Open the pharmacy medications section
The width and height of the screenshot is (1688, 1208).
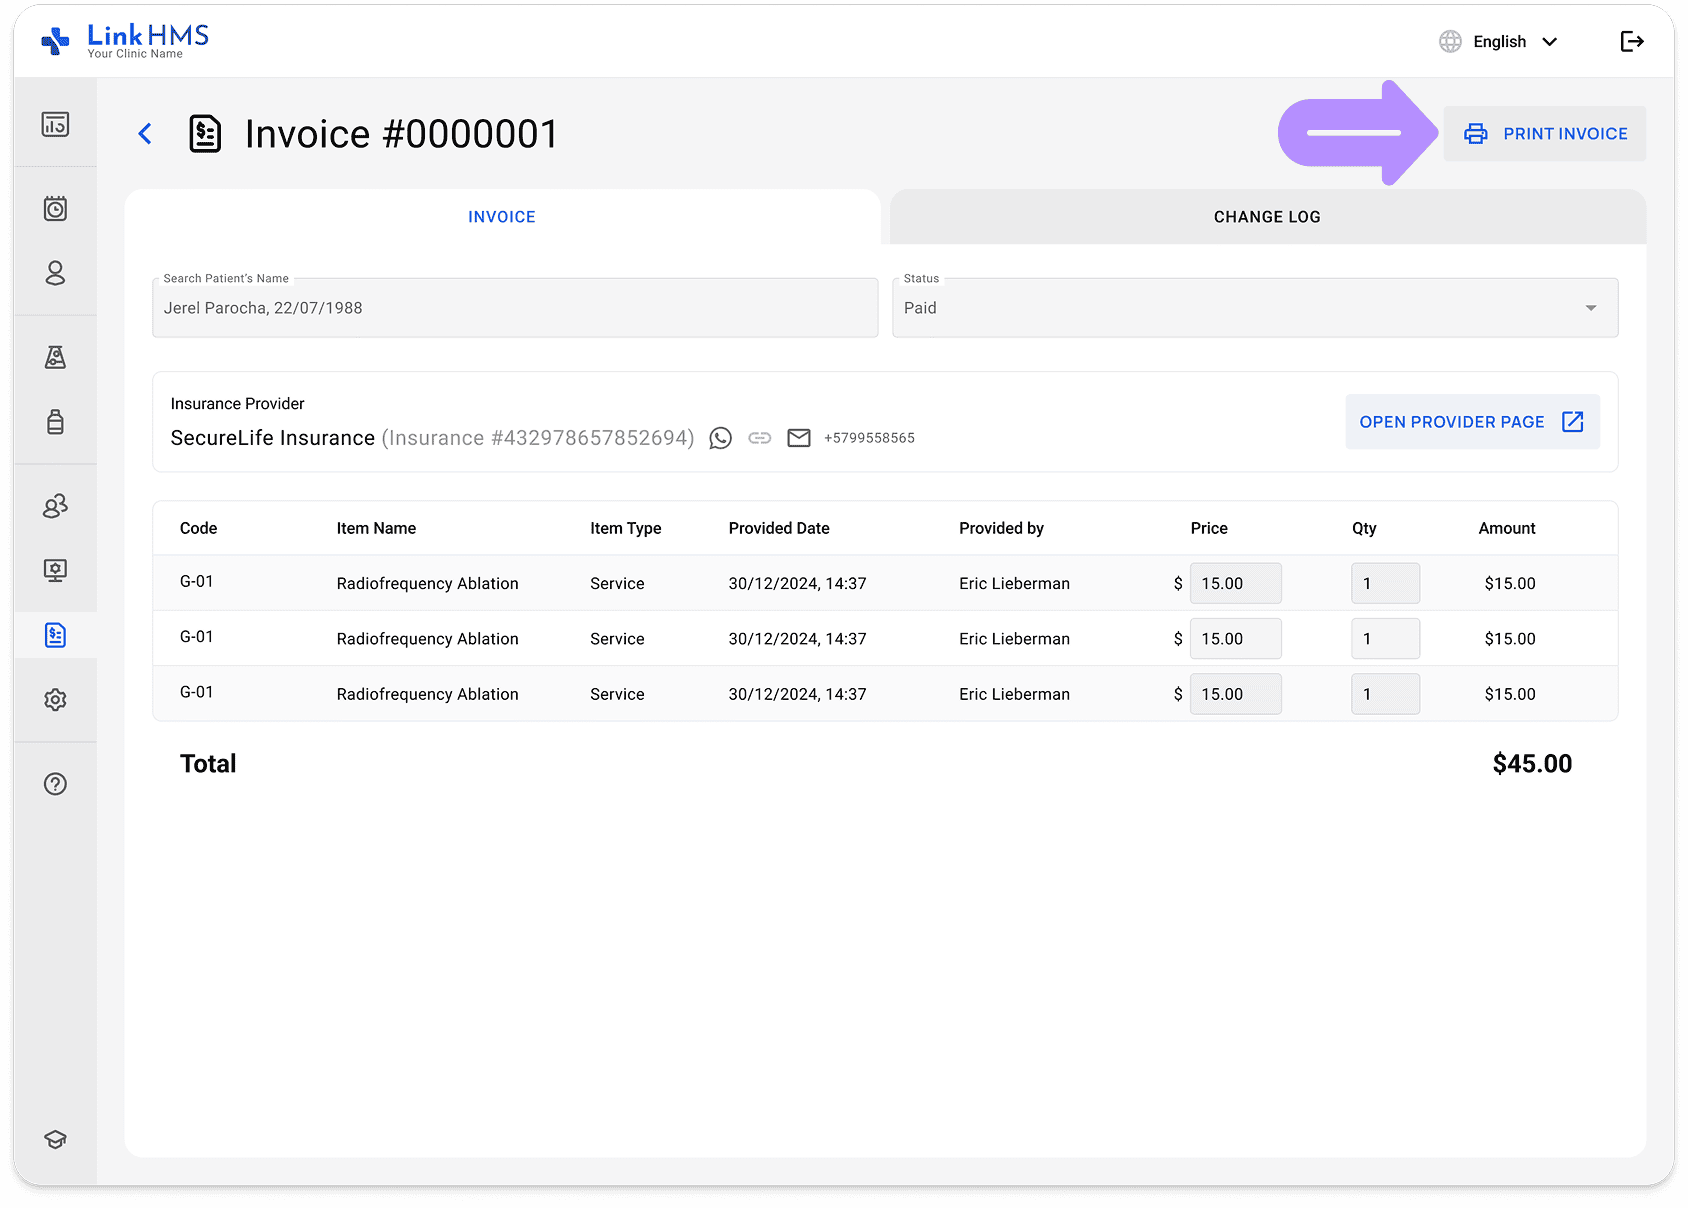[x=55, y=422]
